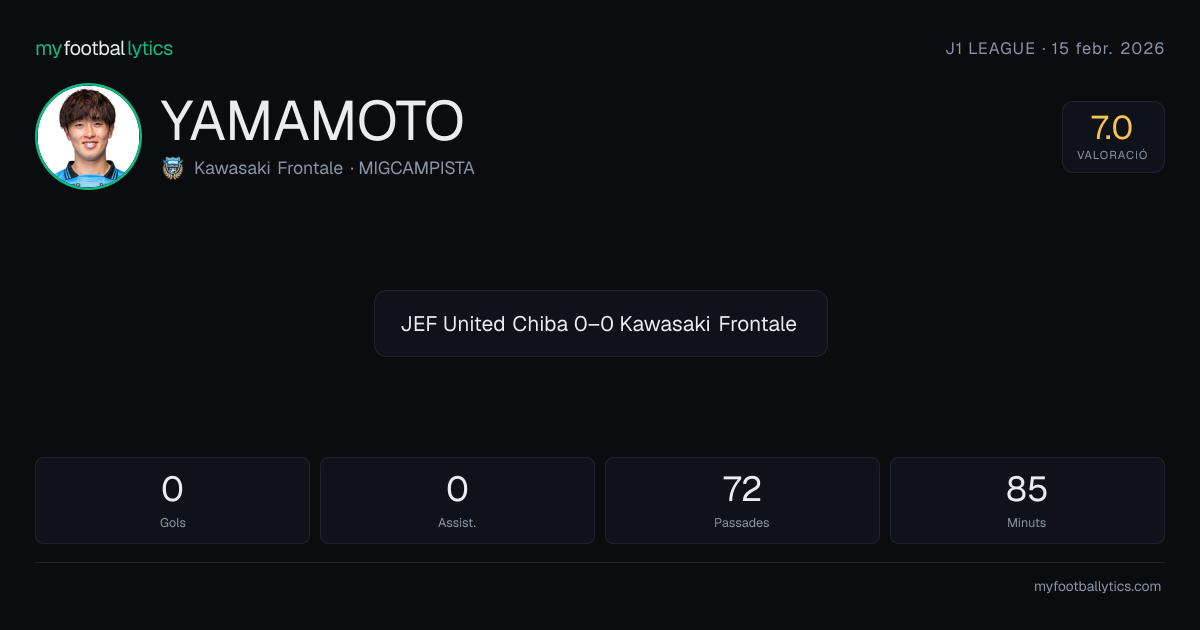Image resolution: width=1200 pixels, height=630 pixels.
Task: Open the Kawasaki Frontale team label
Action: click(269, 168)
